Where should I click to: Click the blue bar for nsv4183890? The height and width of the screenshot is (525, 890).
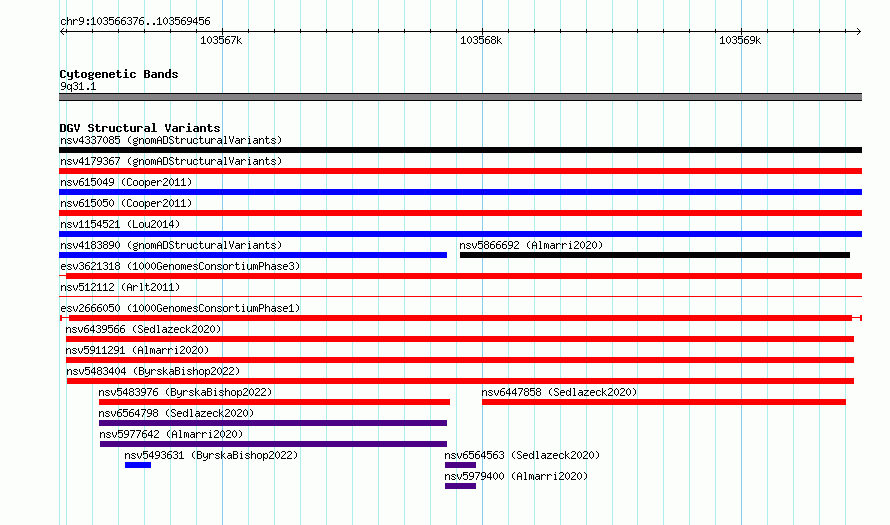pyautogui.click(x=253, y=255)
